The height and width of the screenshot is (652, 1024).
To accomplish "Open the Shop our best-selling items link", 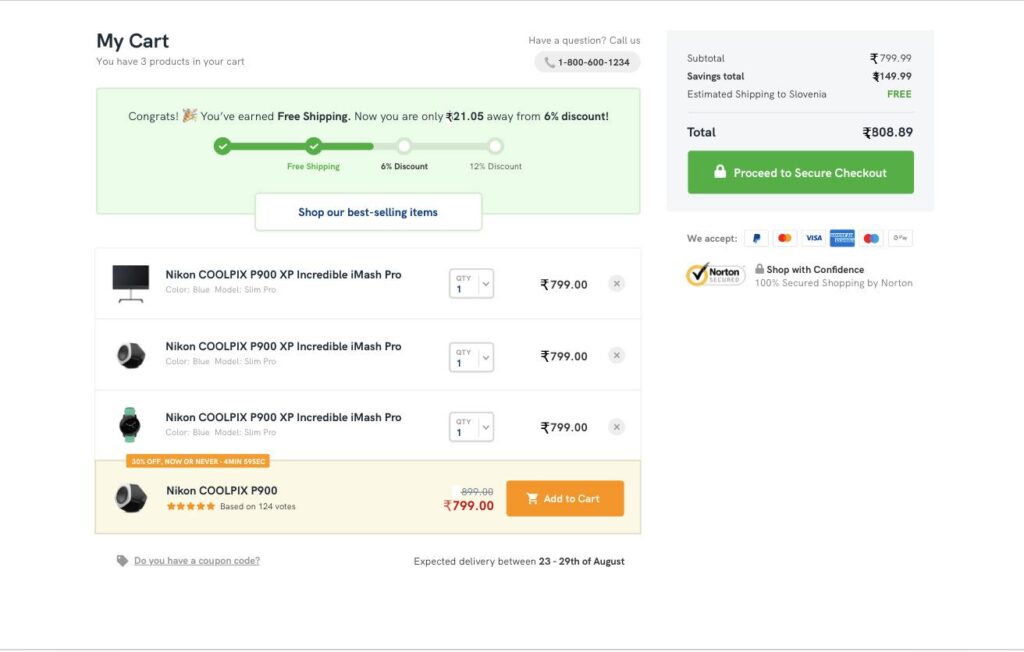I will coord(368,212).
